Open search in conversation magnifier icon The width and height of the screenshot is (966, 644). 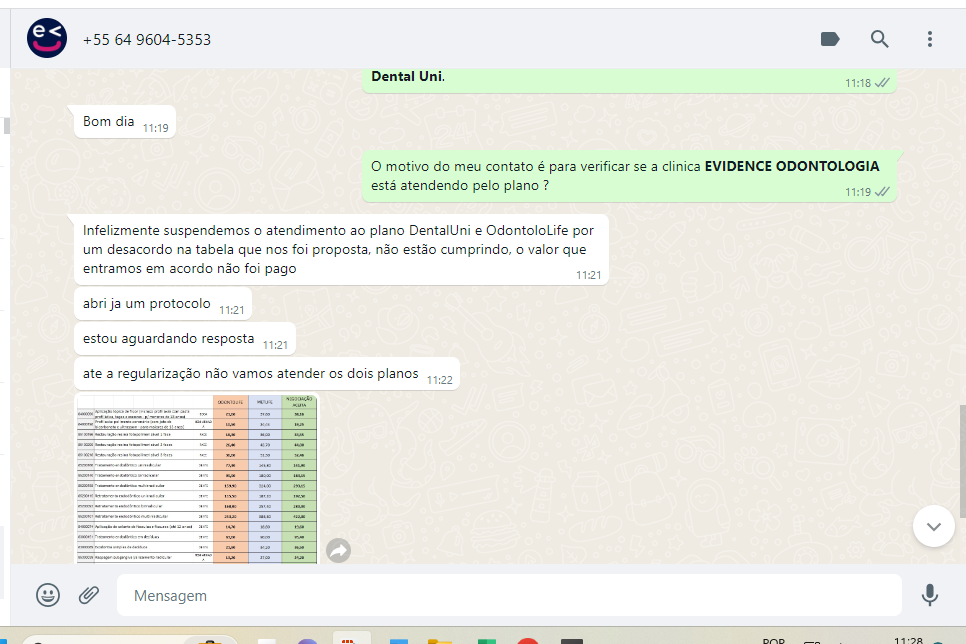pyautogui.click(x=879, y=39)
